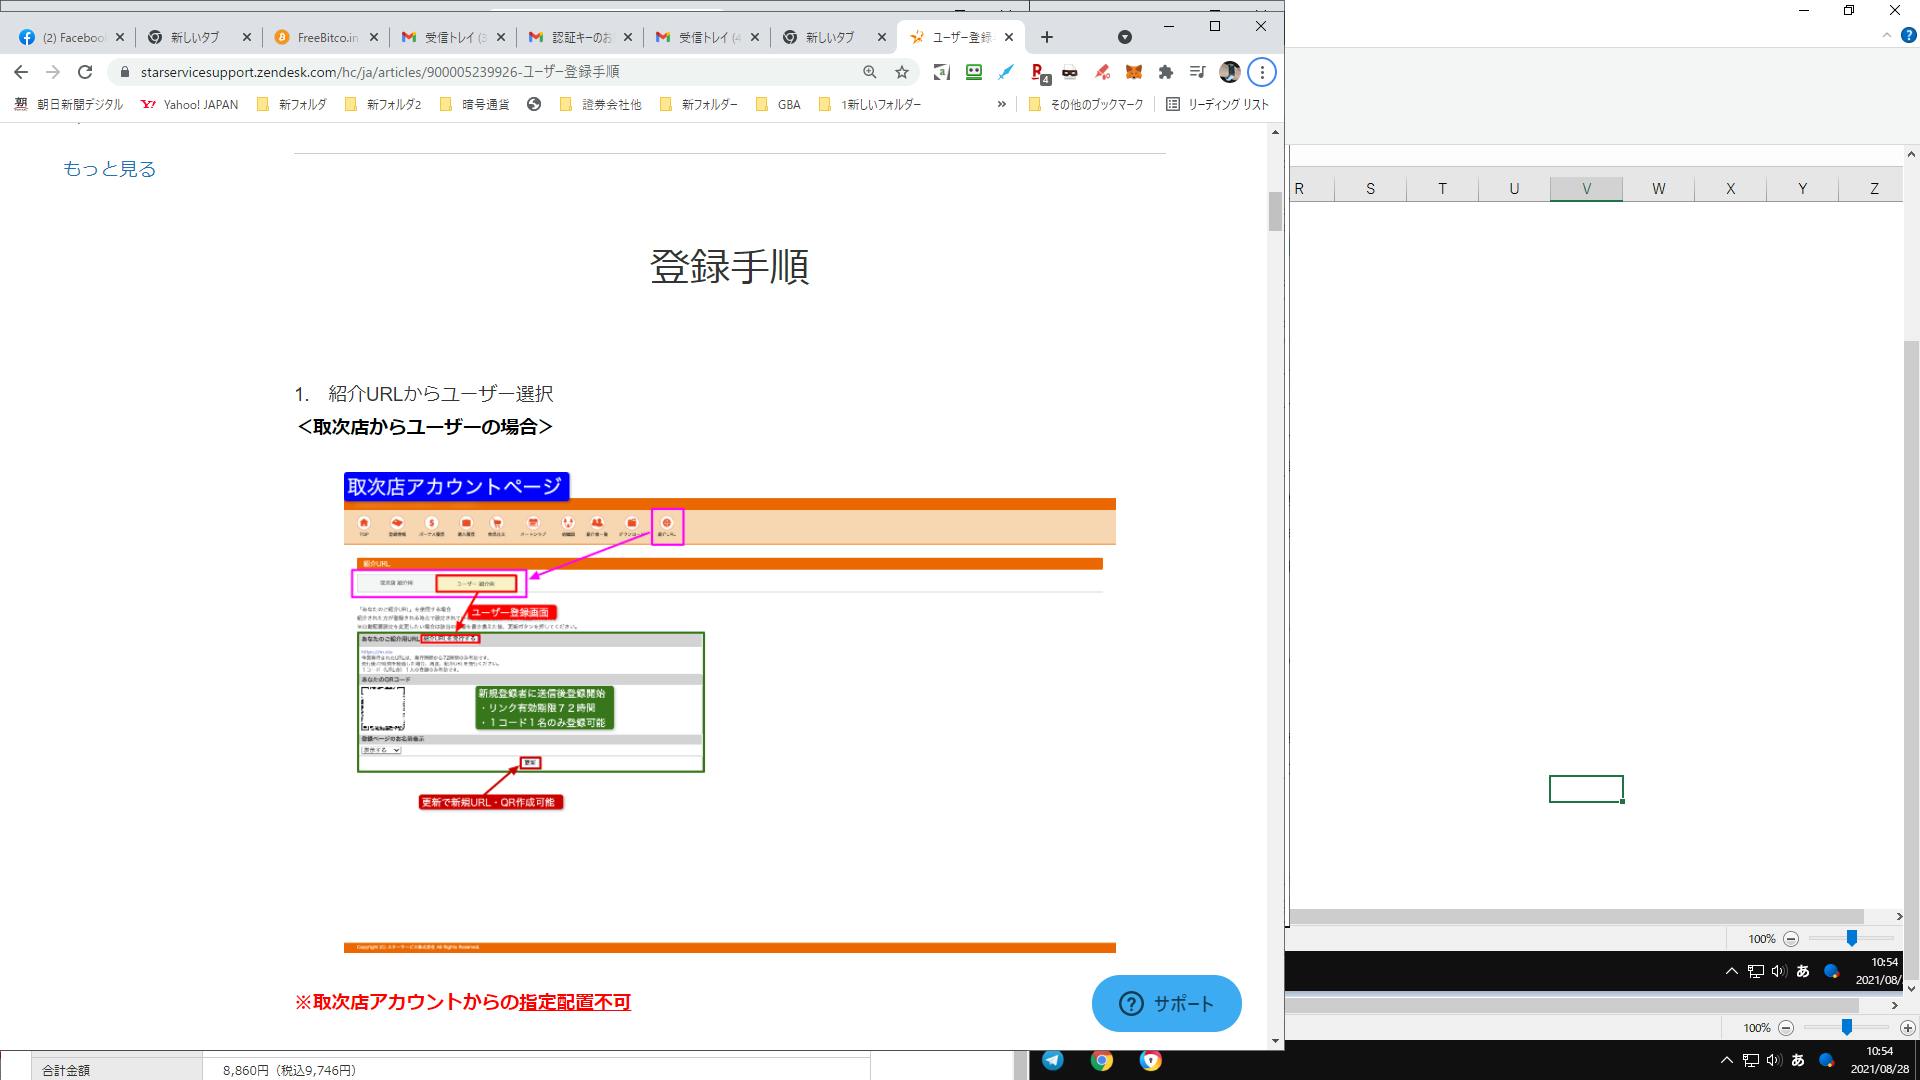This screenshot has width=1920, height=1080.
Task: Open the tab search dropdown arrow
Action: pos(1124,37)
